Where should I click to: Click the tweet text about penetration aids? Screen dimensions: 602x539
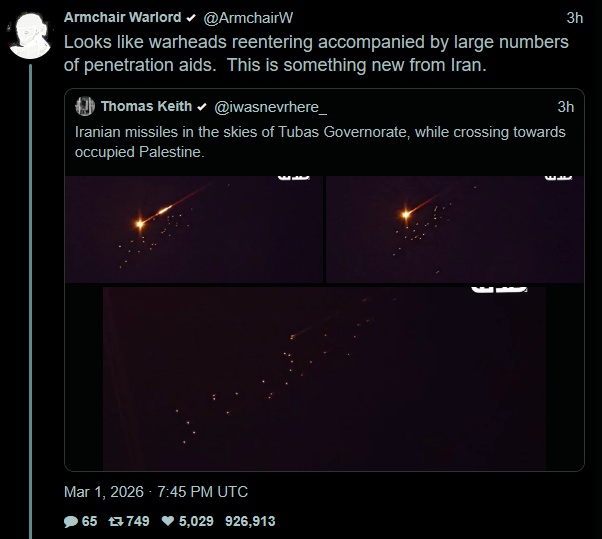[316, 53]
